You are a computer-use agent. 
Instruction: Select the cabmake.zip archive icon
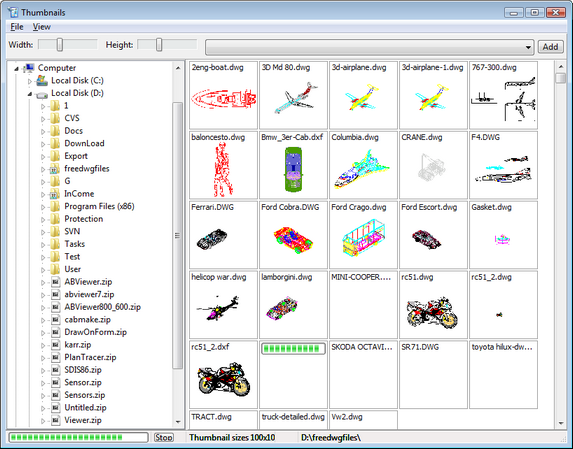[55, 320]
